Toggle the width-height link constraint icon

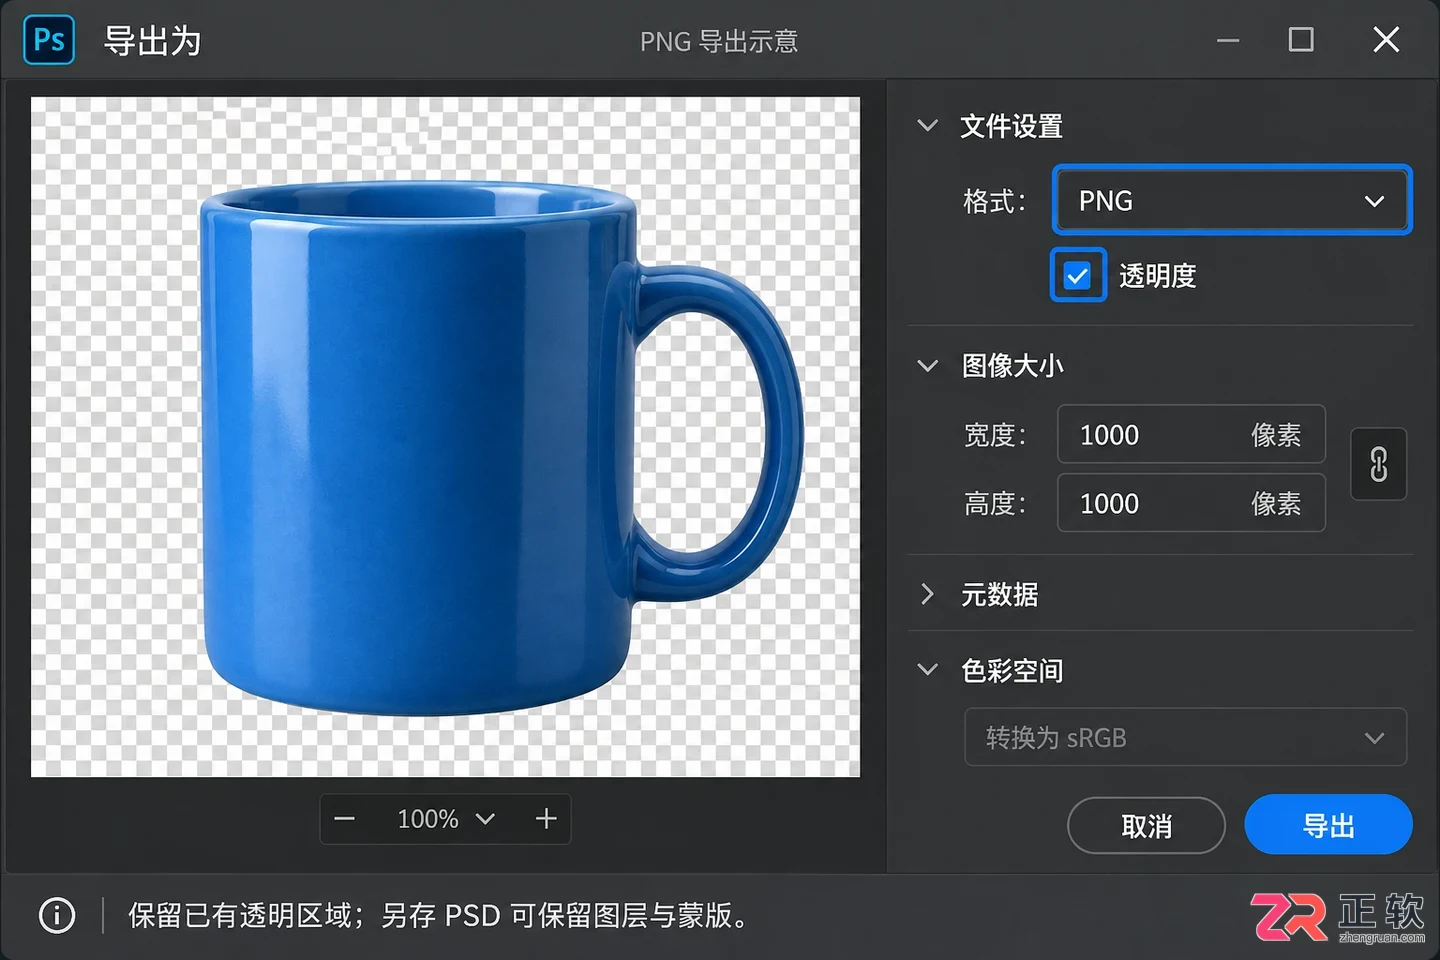pos(1379,464)
